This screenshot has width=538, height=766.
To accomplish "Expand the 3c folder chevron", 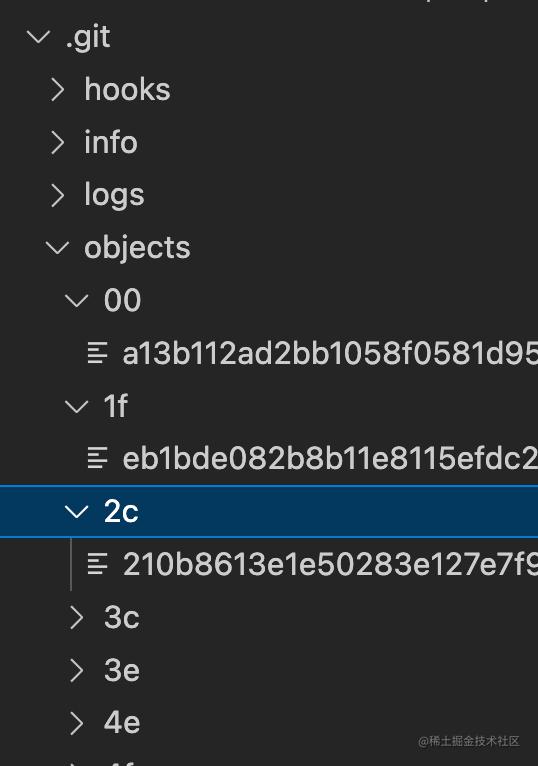I will tap(77, 617).
